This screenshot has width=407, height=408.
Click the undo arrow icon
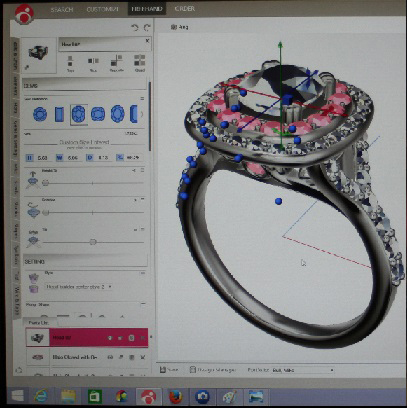pyautogui.click(x=135, y=28)
